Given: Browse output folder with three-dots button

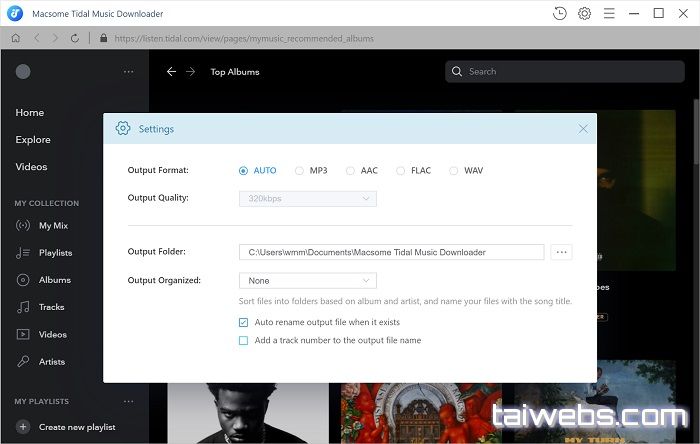Looking at the screenshot, I should pos(562,252).
